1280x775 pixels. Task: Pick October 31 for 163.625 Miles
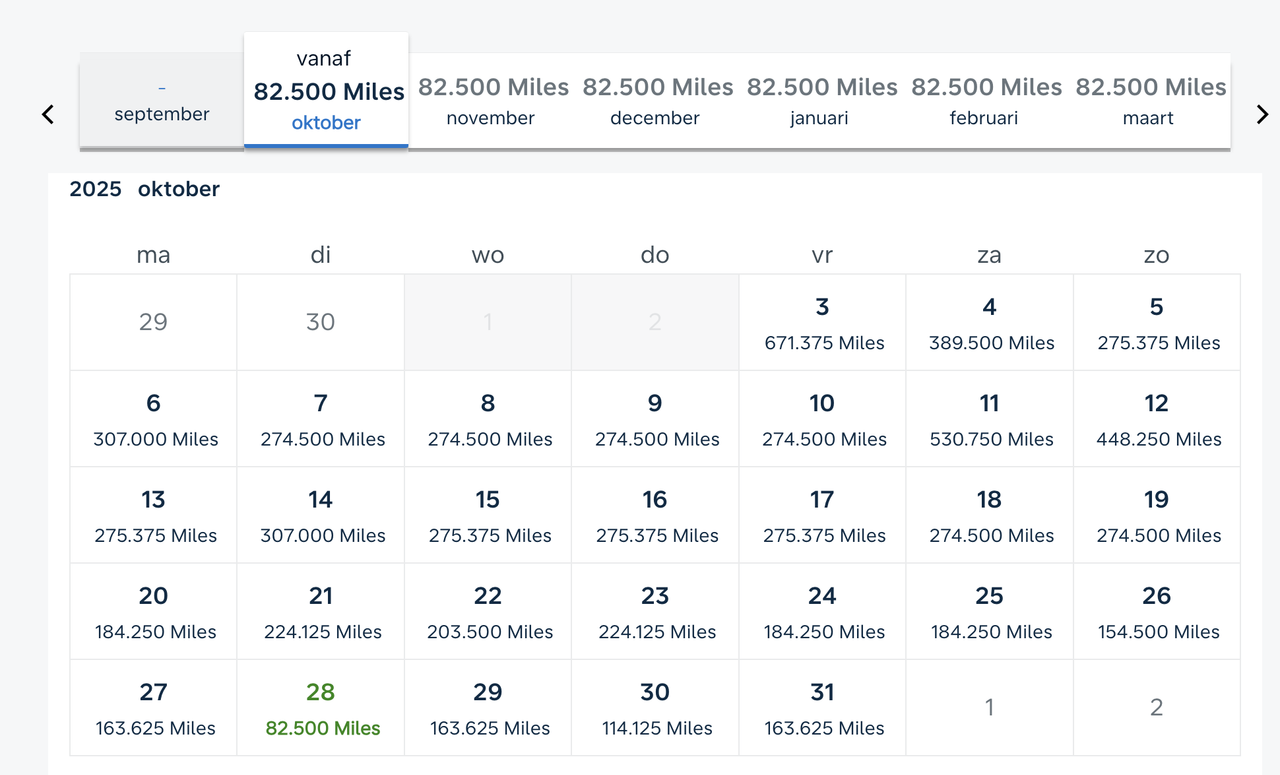822,708
